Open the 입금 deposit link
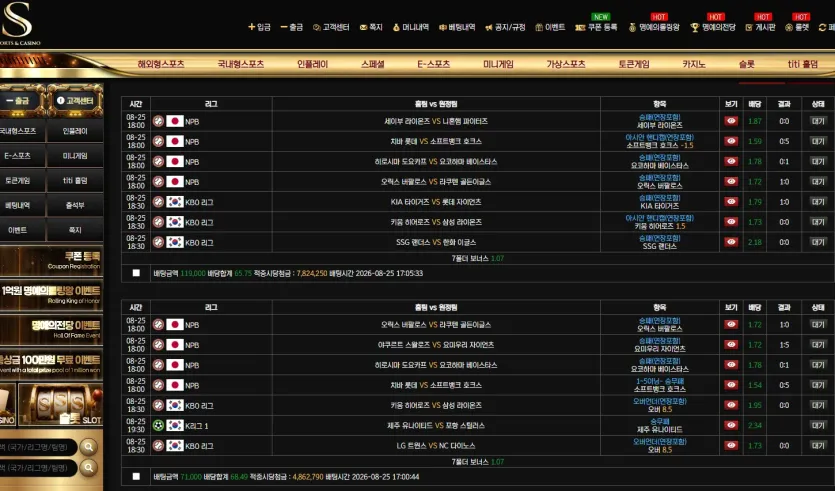The image size is (835, 491). point(259,27)
